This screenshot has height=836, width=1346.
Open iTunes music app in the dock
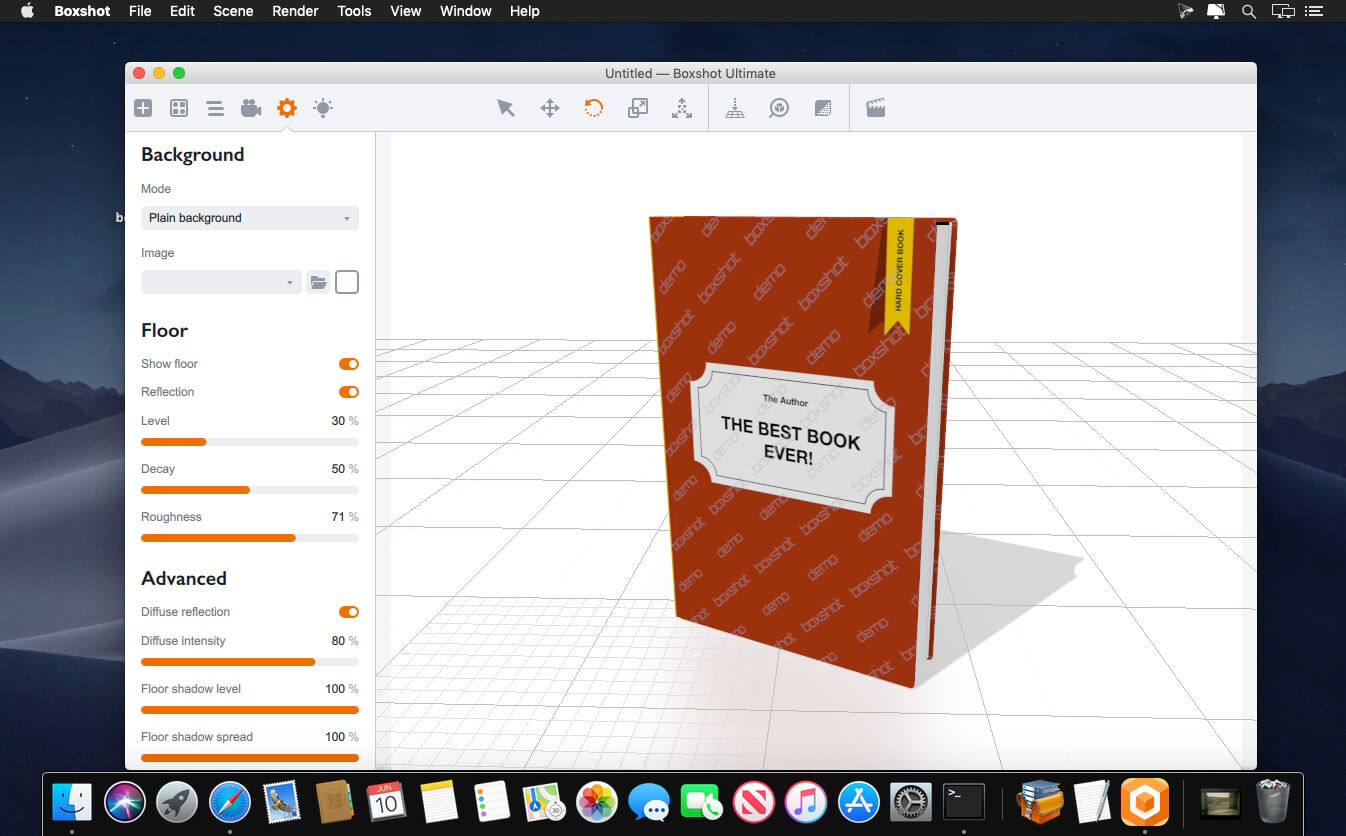pyautogui.click(x=806, y=802)
